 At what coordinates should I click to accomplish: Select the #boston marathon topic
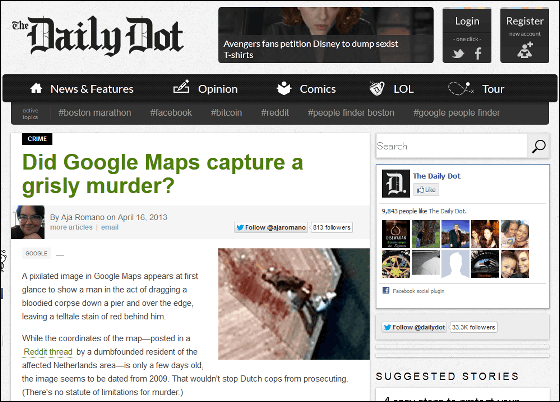tap(95, 113)
